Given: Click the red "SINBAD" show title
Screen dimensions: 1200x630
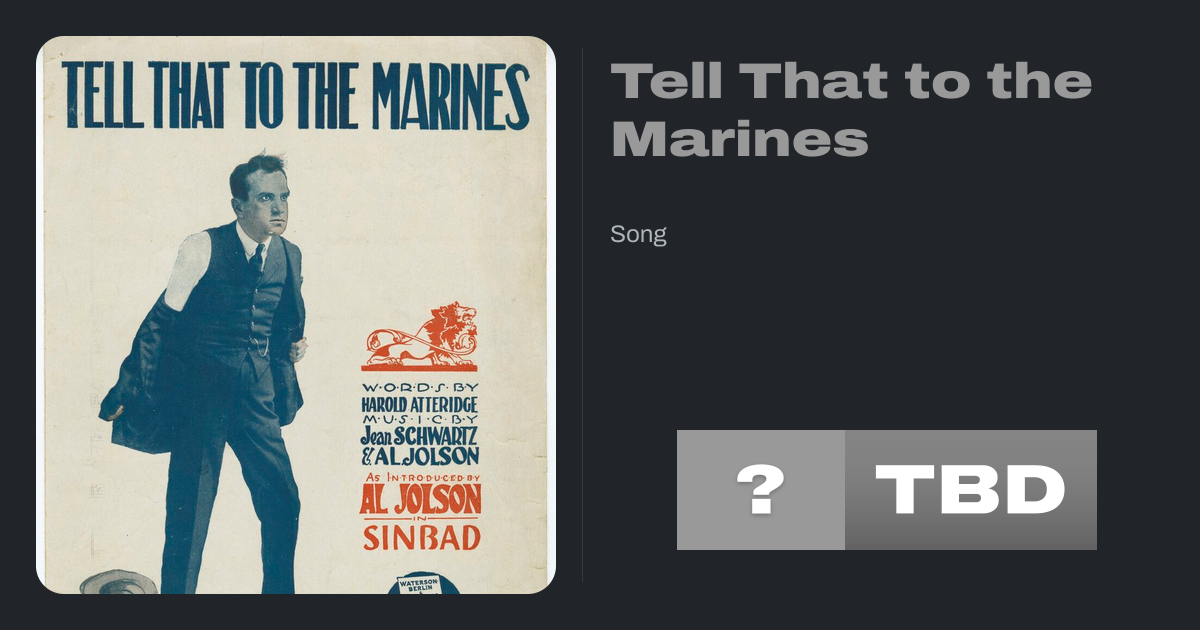Looking at the screenshot, I should coord(421,538).
